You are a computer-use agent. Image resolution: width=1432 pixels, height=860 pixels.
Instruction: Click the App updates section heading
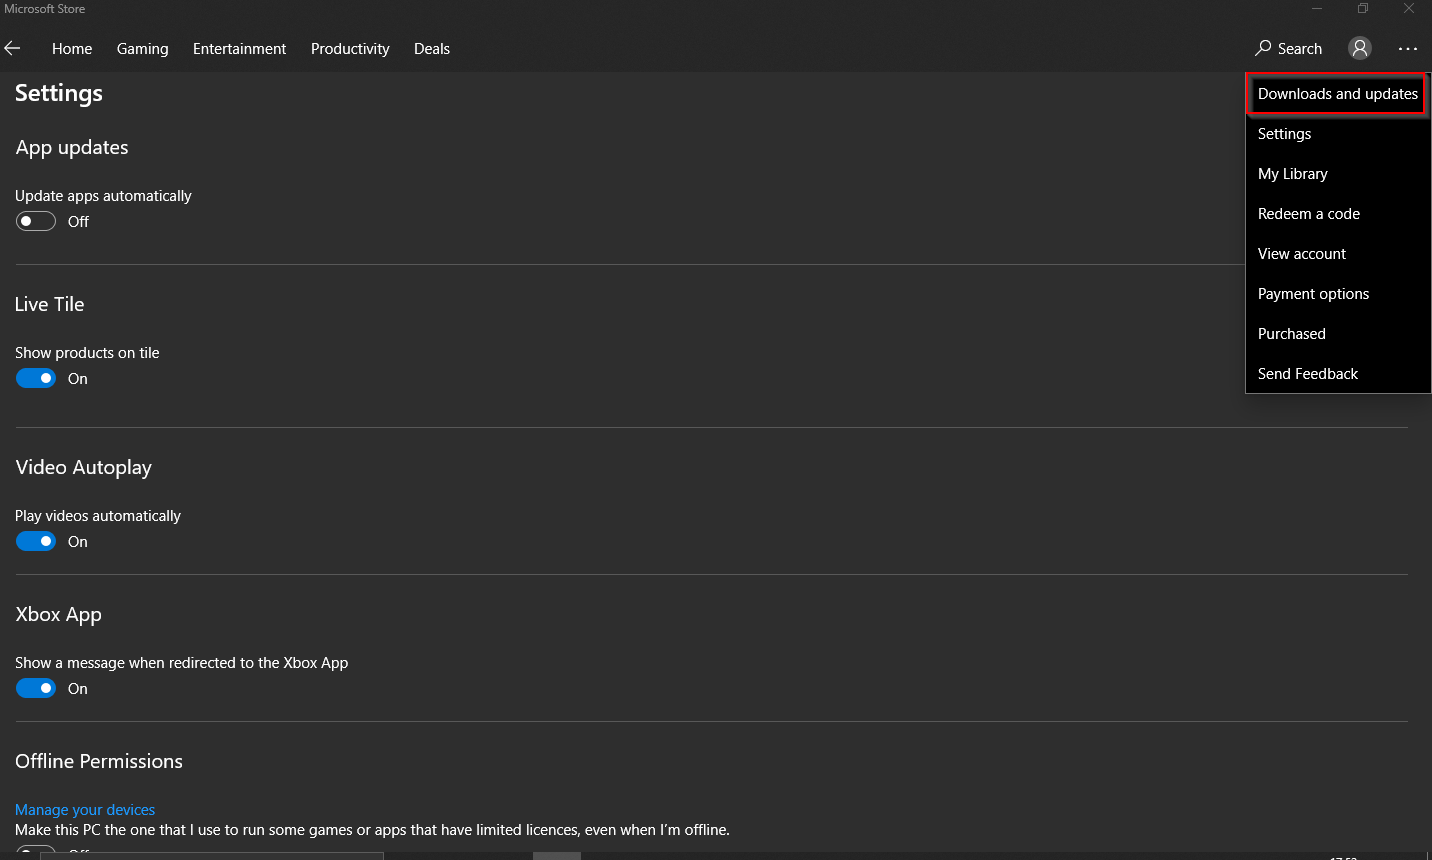coord(72,148)
